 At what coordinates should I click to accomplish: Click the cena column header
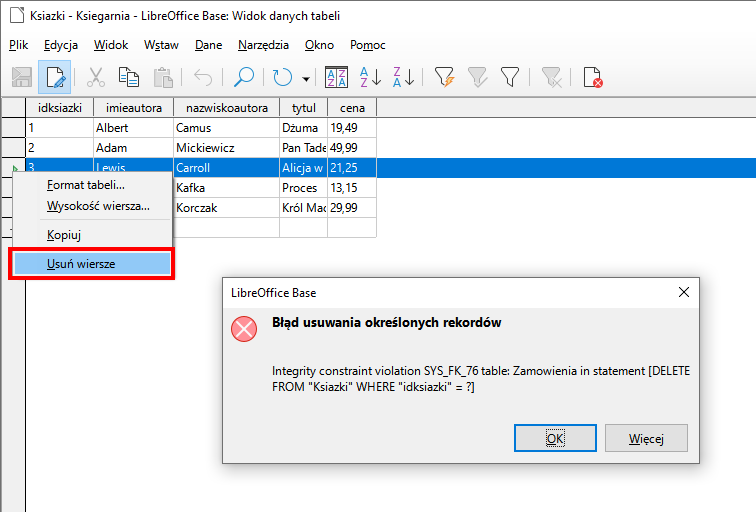point(352,108)
